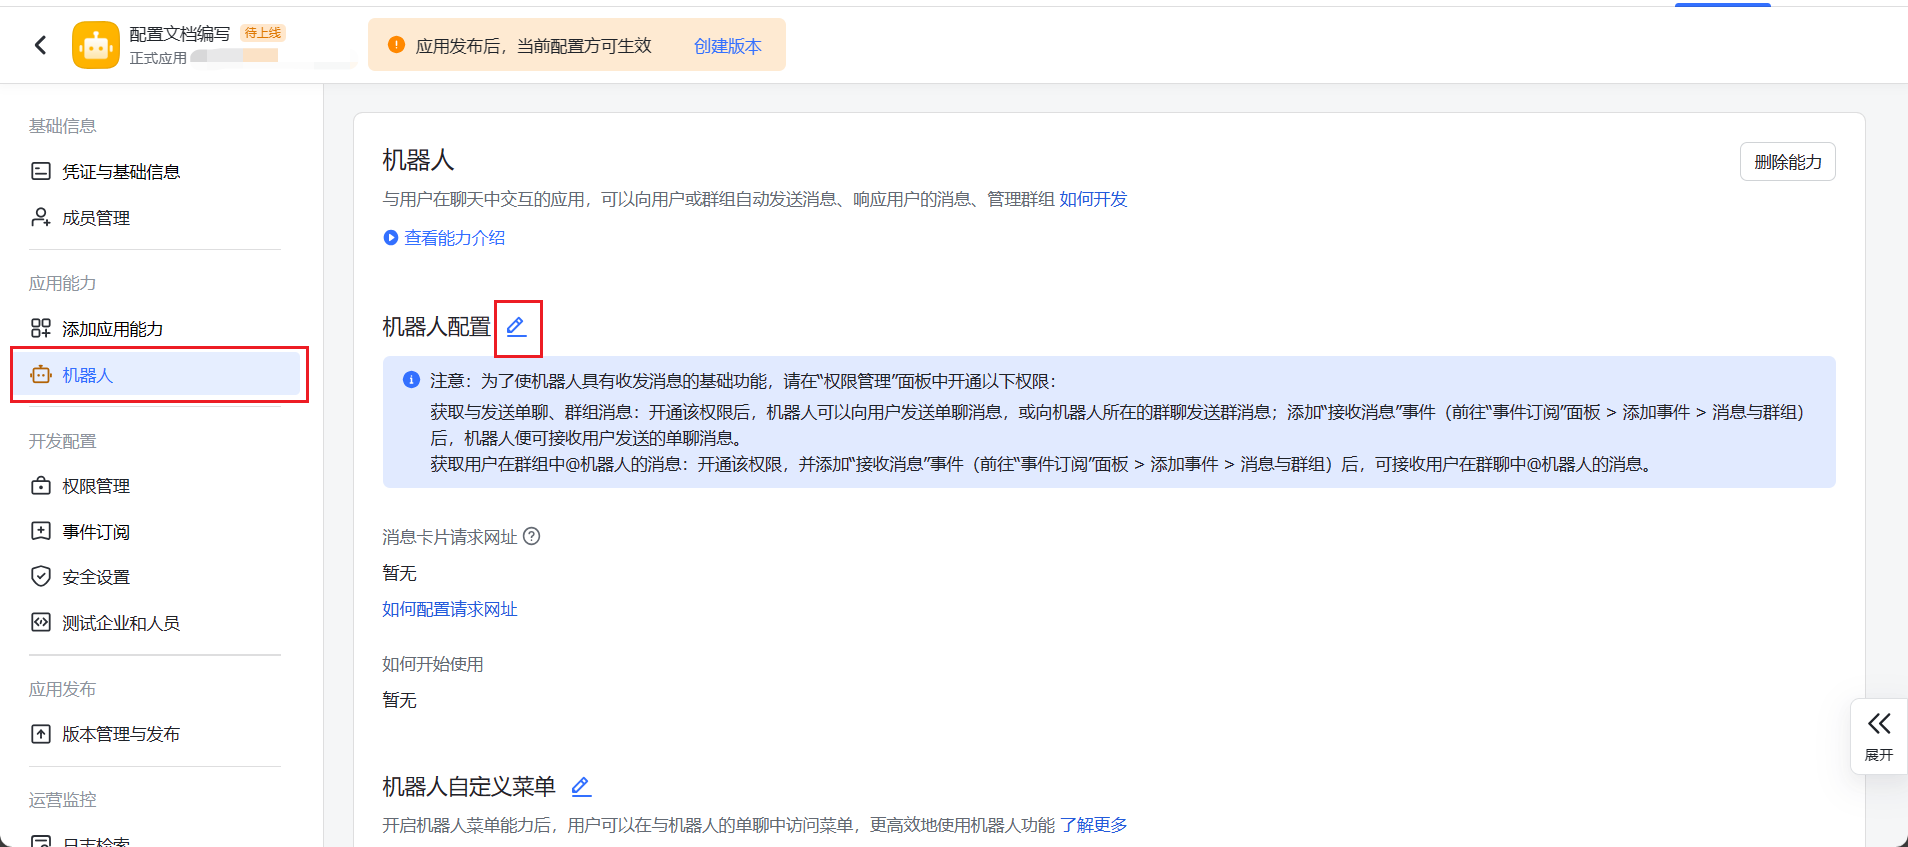Screen dimensions: 1908x847
Task: Click the 配置文档编写 app title
Action: pyautogui.click(x=179, y=34)
